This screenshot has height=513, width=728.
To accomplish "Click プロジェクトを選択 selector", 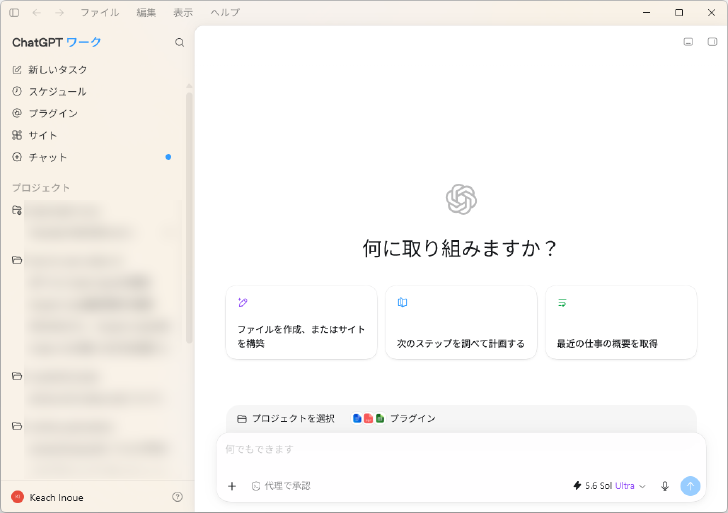I will (286, 419).
